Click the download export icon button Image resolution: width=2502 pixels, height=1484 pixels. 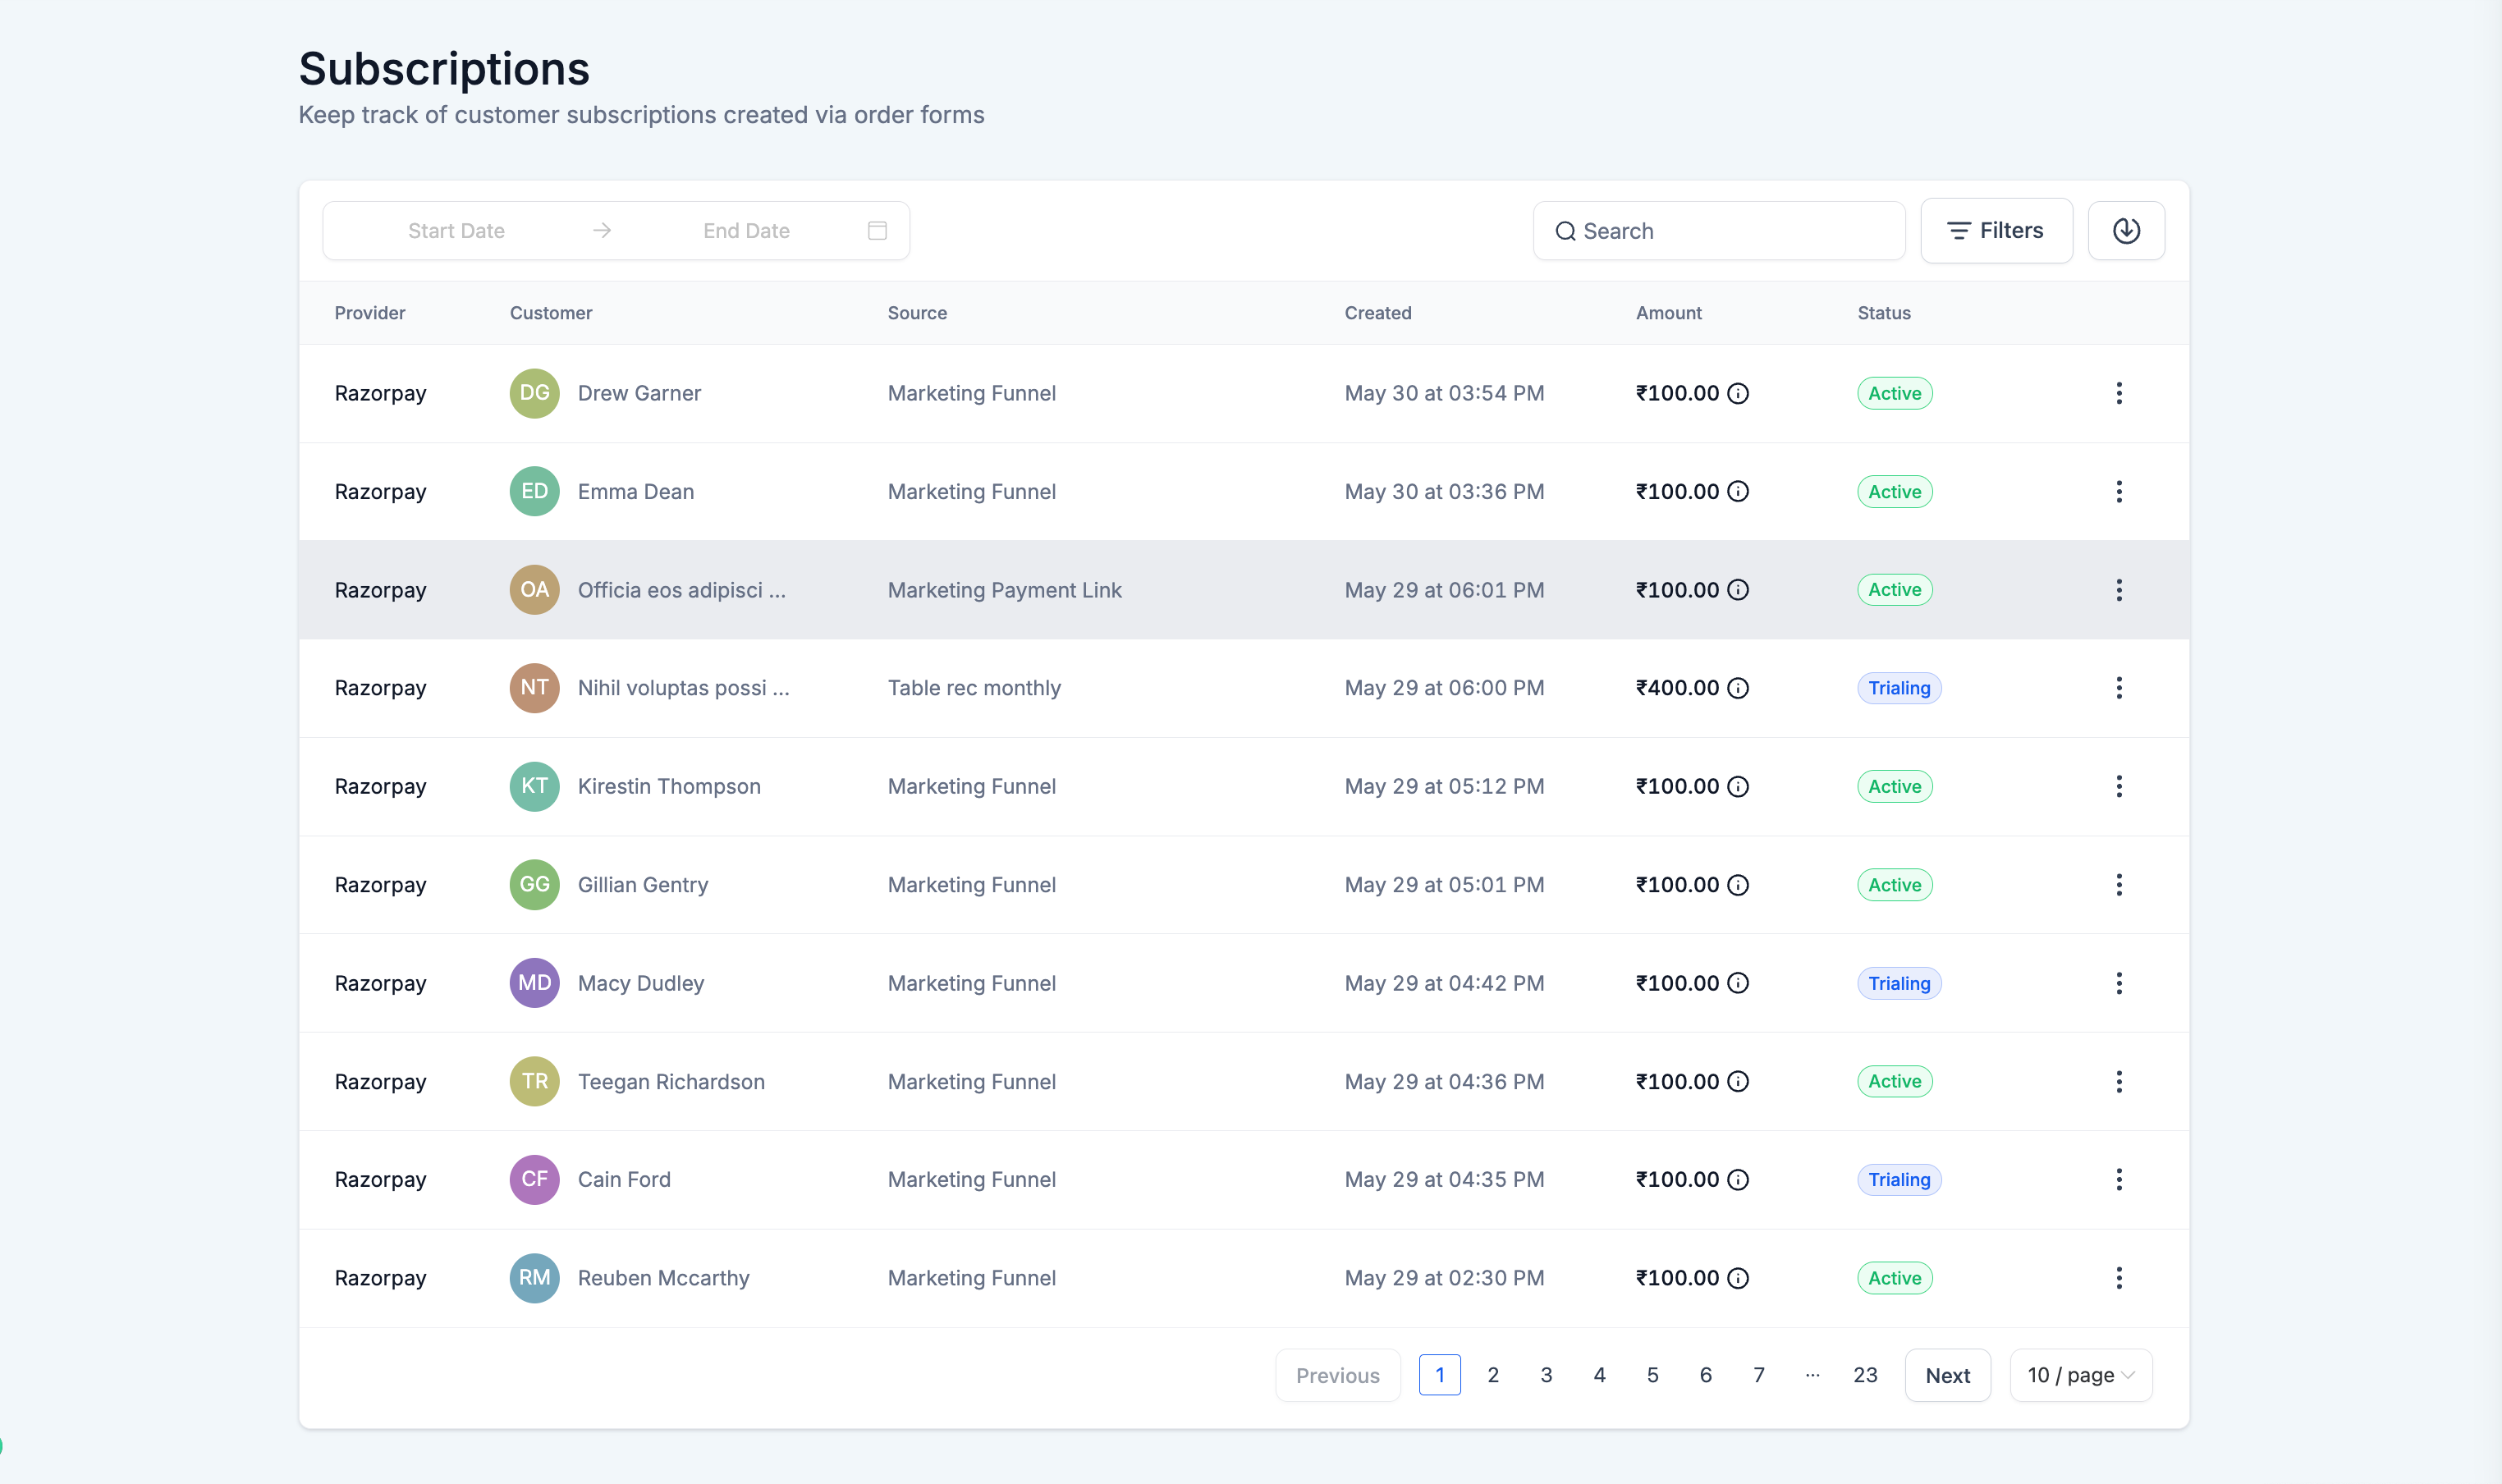click(2126, 231)
